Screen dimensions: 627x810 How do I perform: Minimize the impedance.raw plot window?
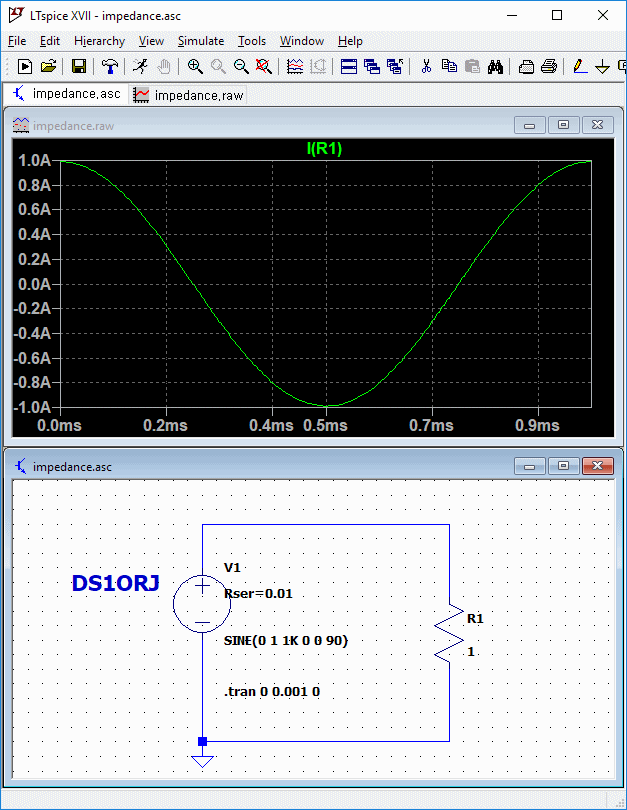529,126
